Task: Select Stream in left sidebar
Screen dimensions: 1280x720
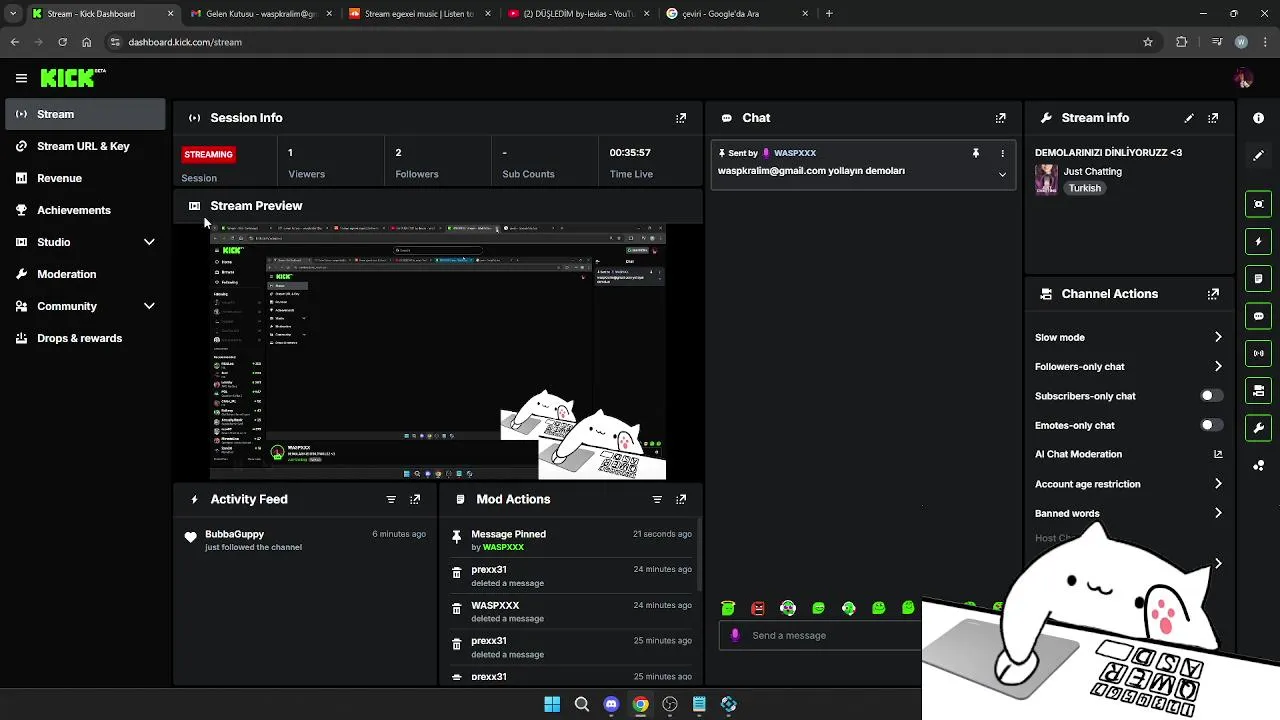Action: point(85,114)
